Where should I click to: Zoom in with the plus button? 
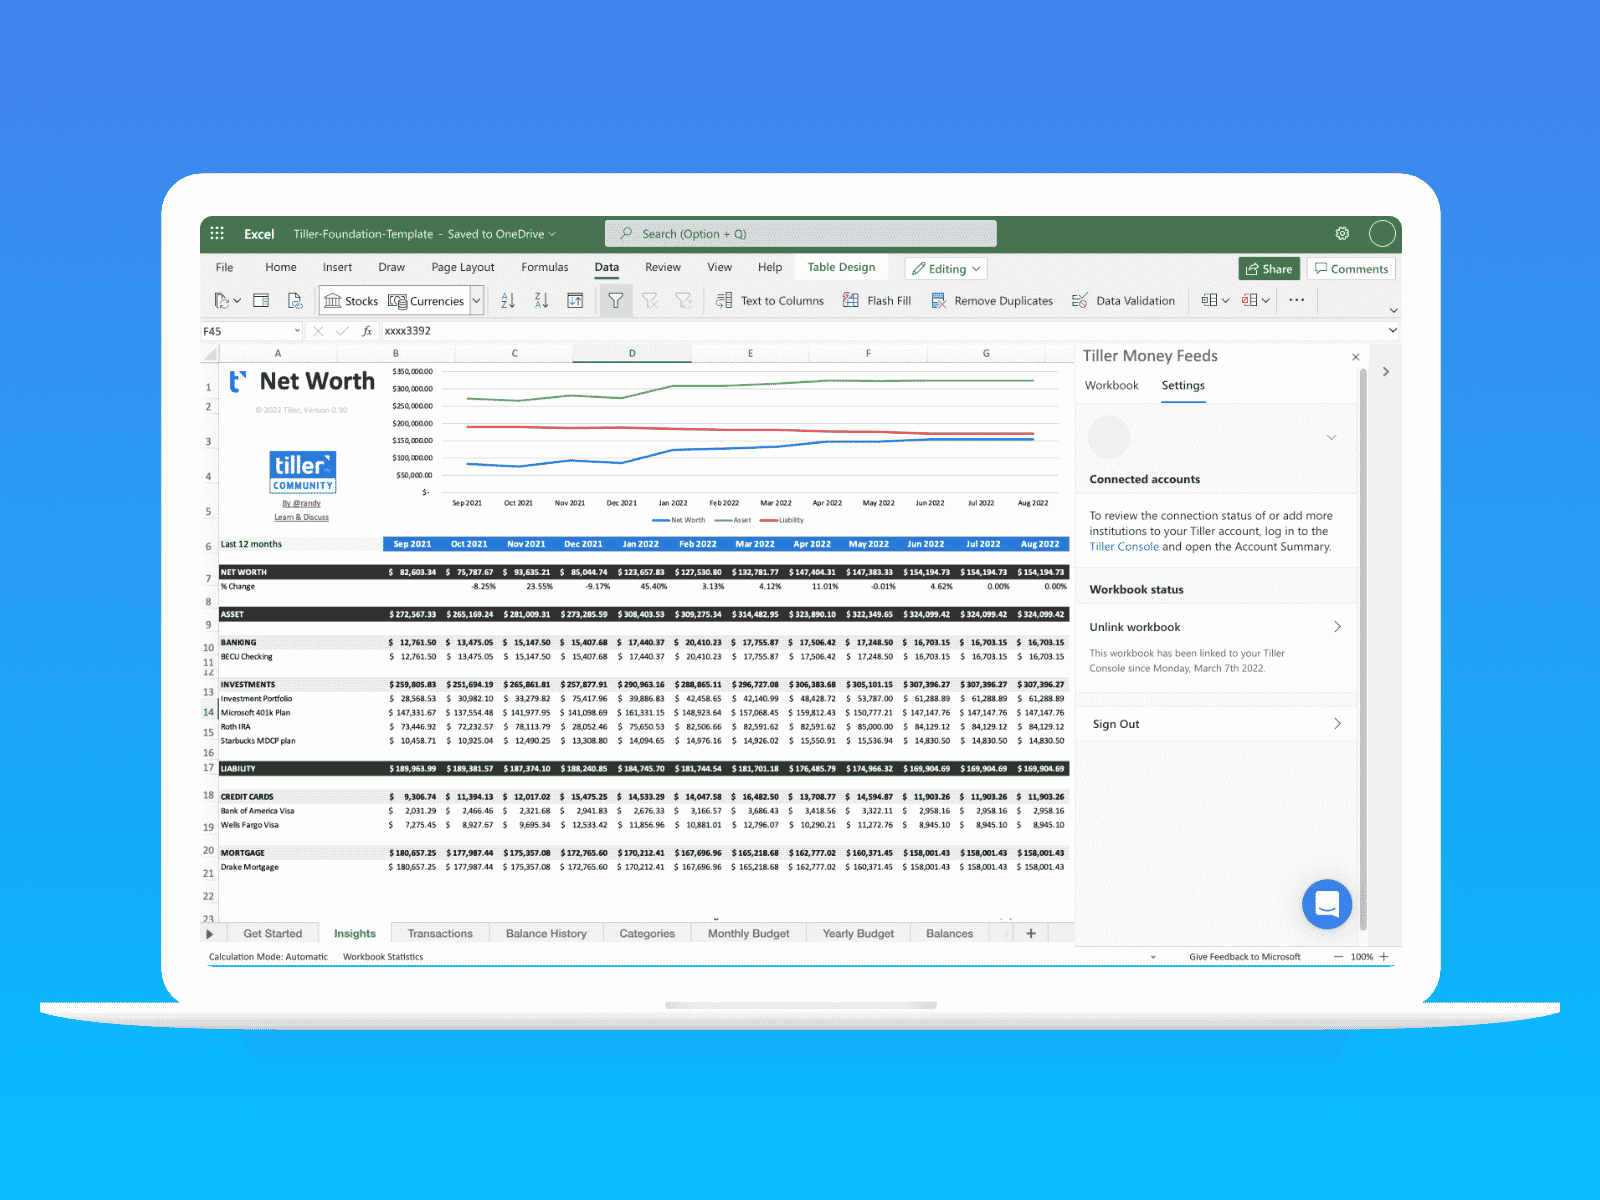click(x=1384, y=957)
